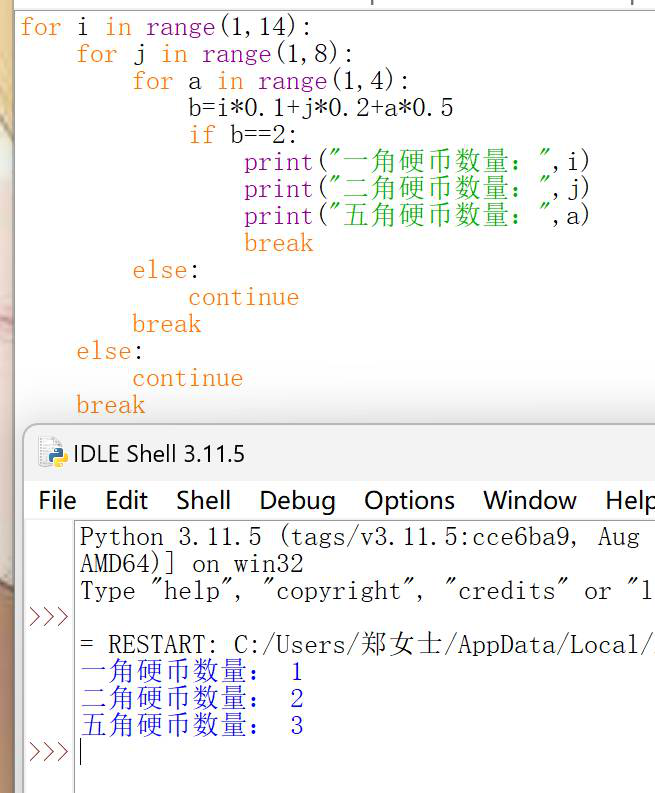655x793 pixels.
Task: Click the innermost 'break' under the print lines
Action: [x=279, y=243]
